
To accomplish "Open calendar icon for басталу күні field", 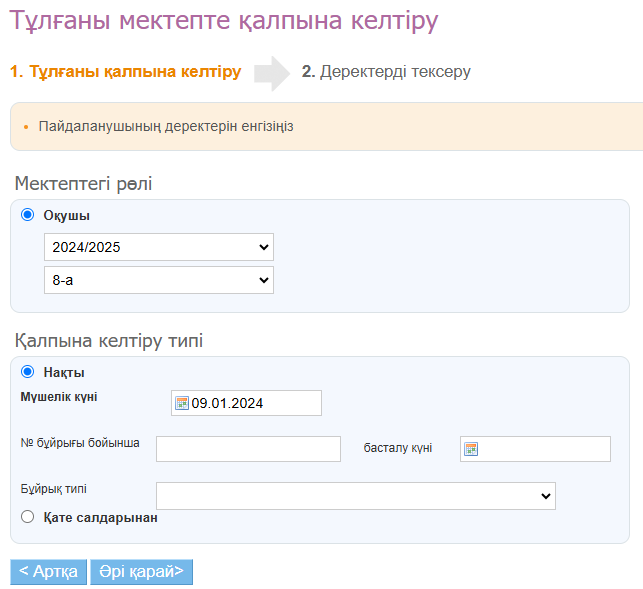I will point(471,449).
